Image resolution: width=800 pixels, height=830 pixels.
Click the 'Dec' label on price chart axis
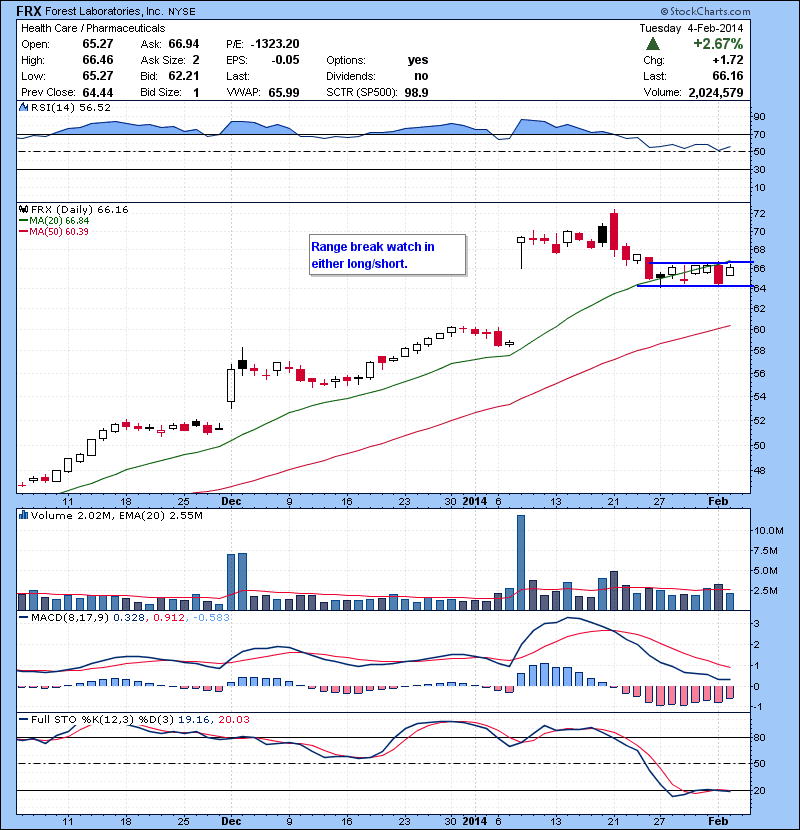click(231, 501)
